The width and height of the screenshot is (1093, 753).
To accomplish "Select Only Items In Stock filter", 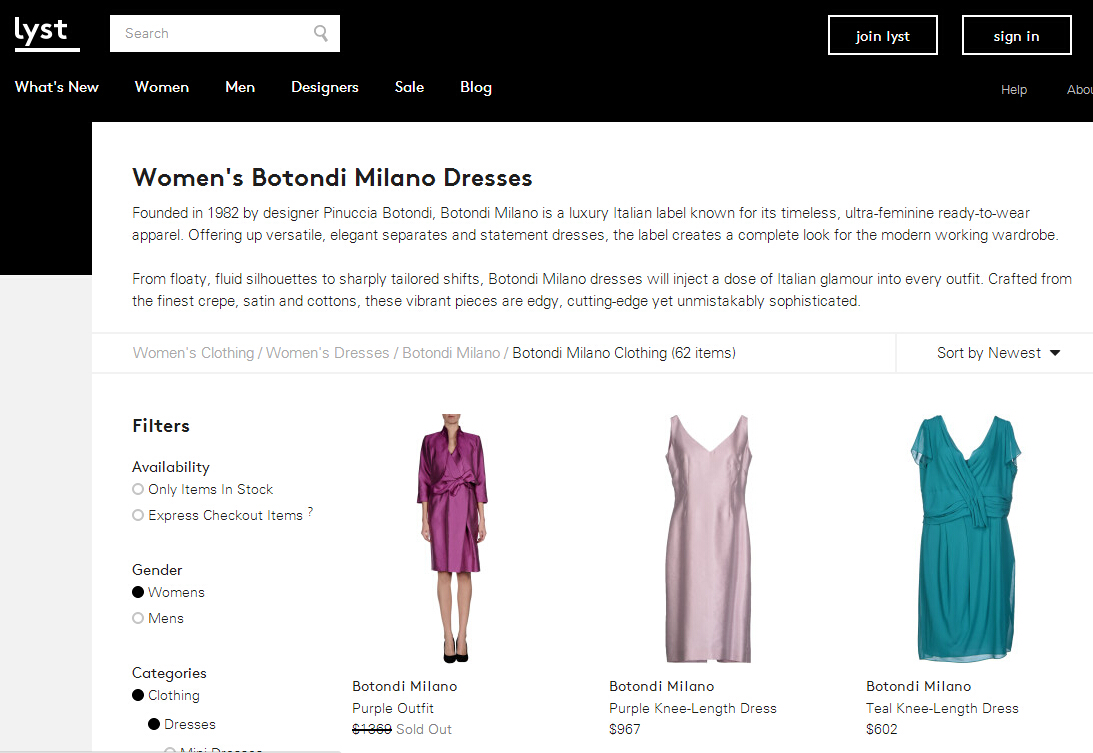I will click(202, 489).
